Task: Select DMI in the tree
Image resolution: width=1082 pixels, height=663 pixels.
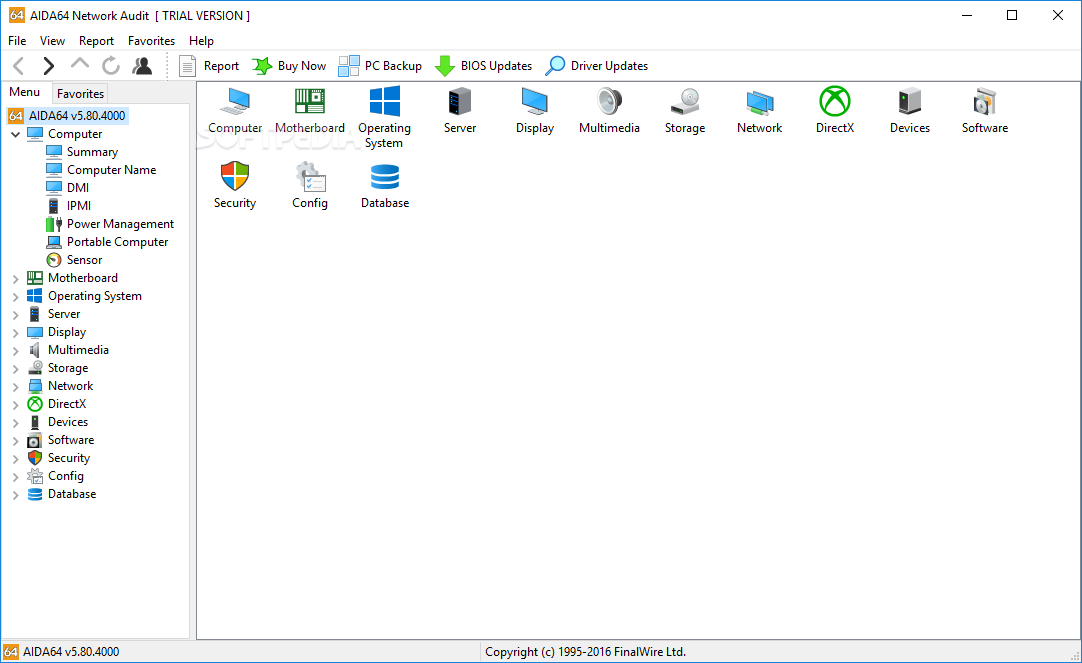Action: tap(68, 188)
